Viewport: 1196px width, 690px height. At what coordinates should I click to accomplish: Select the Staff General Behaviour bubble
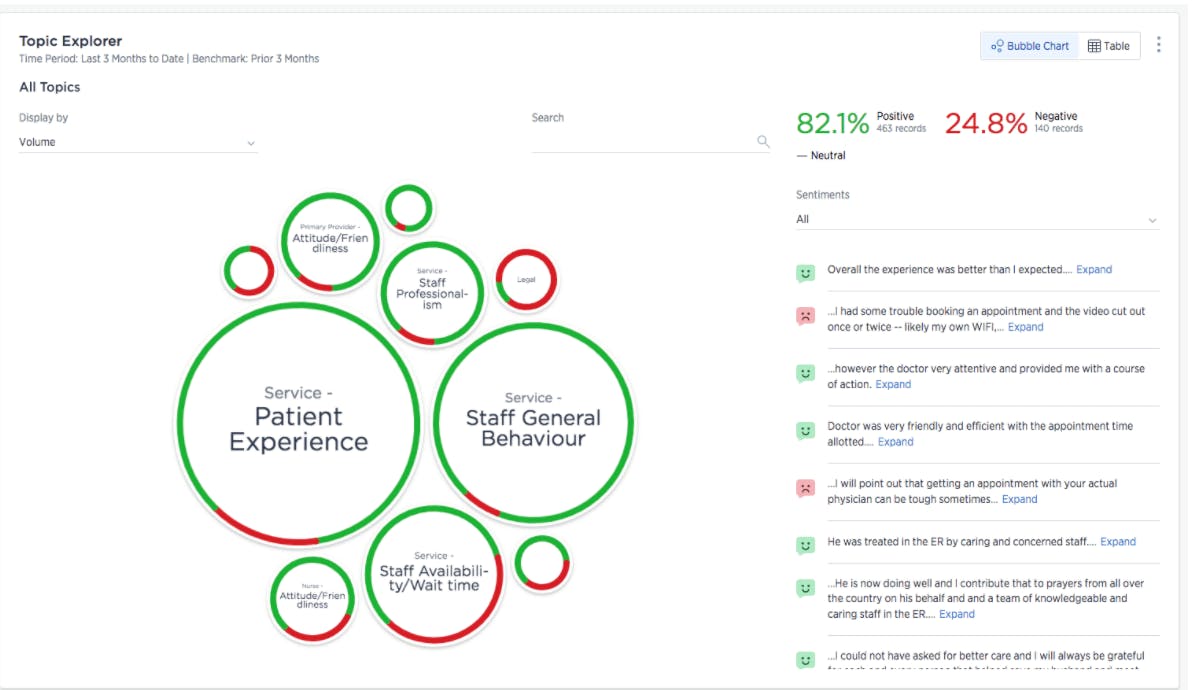533,421
